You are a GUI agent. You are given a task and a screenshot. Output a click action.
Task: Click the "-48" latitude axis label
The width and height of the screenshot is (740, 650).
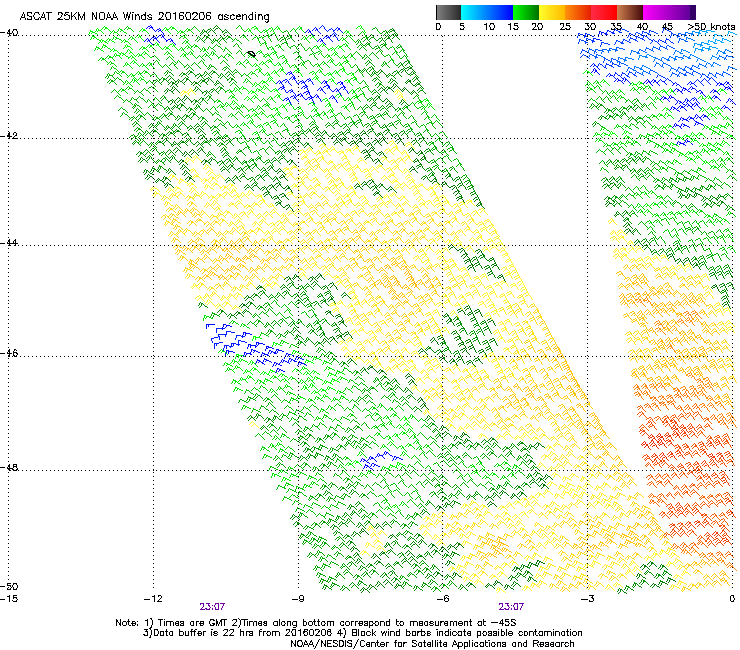[9, 468]
